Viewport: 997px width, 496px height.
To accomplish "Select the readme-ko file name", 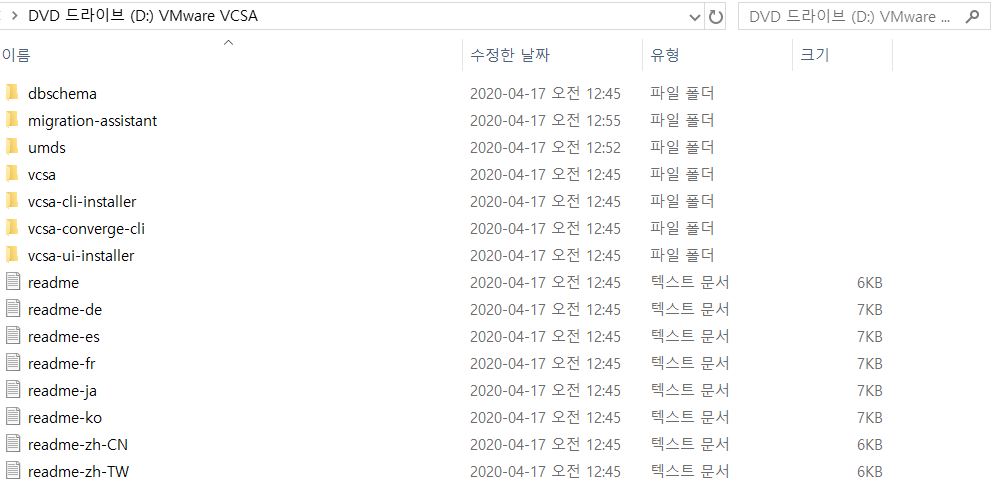I will (x=65, y=418).
